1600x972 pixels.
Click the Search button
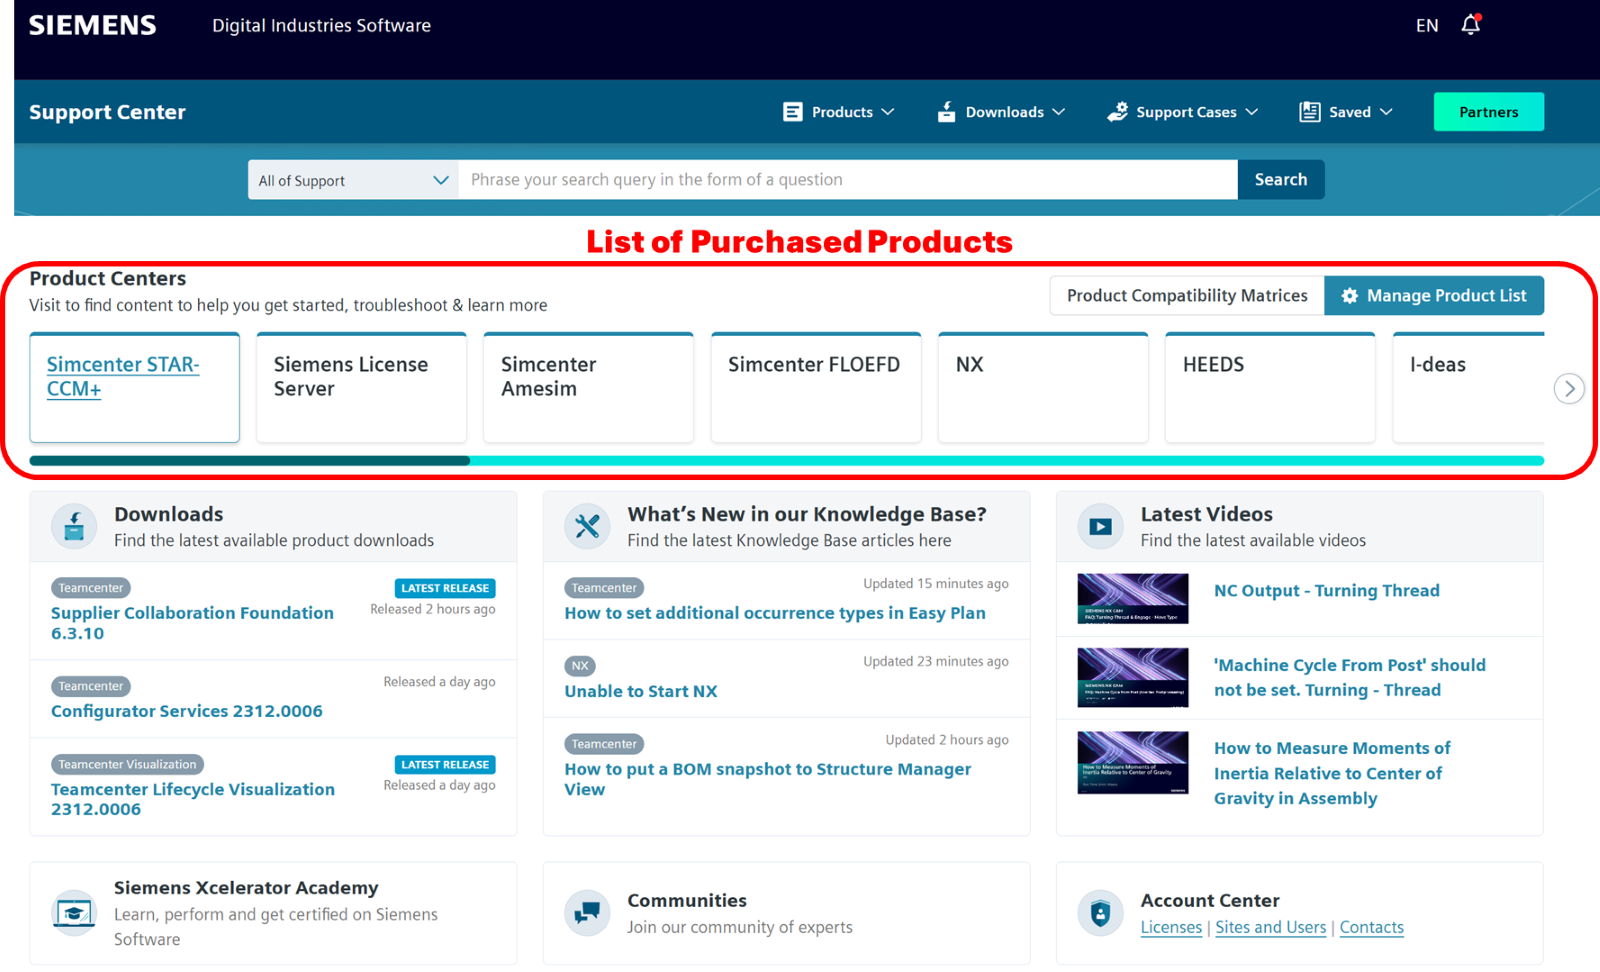coord(1281,180)
